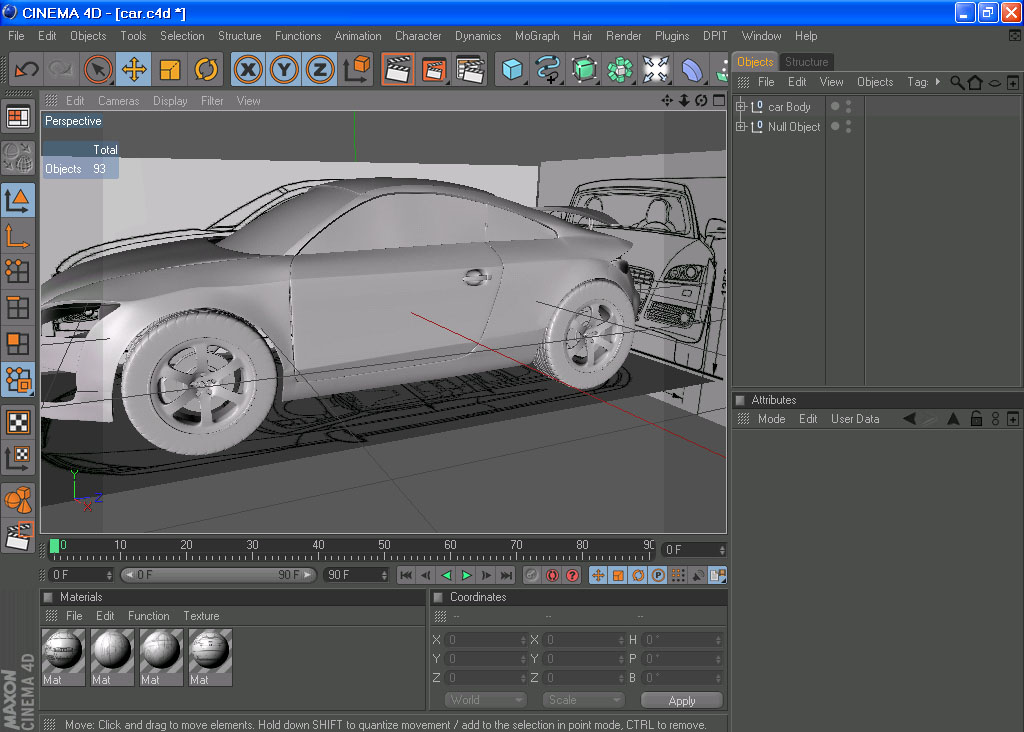Open the Materials Texture menu
The width and height of the screenshot is (1024, 732).
(201, 616)
